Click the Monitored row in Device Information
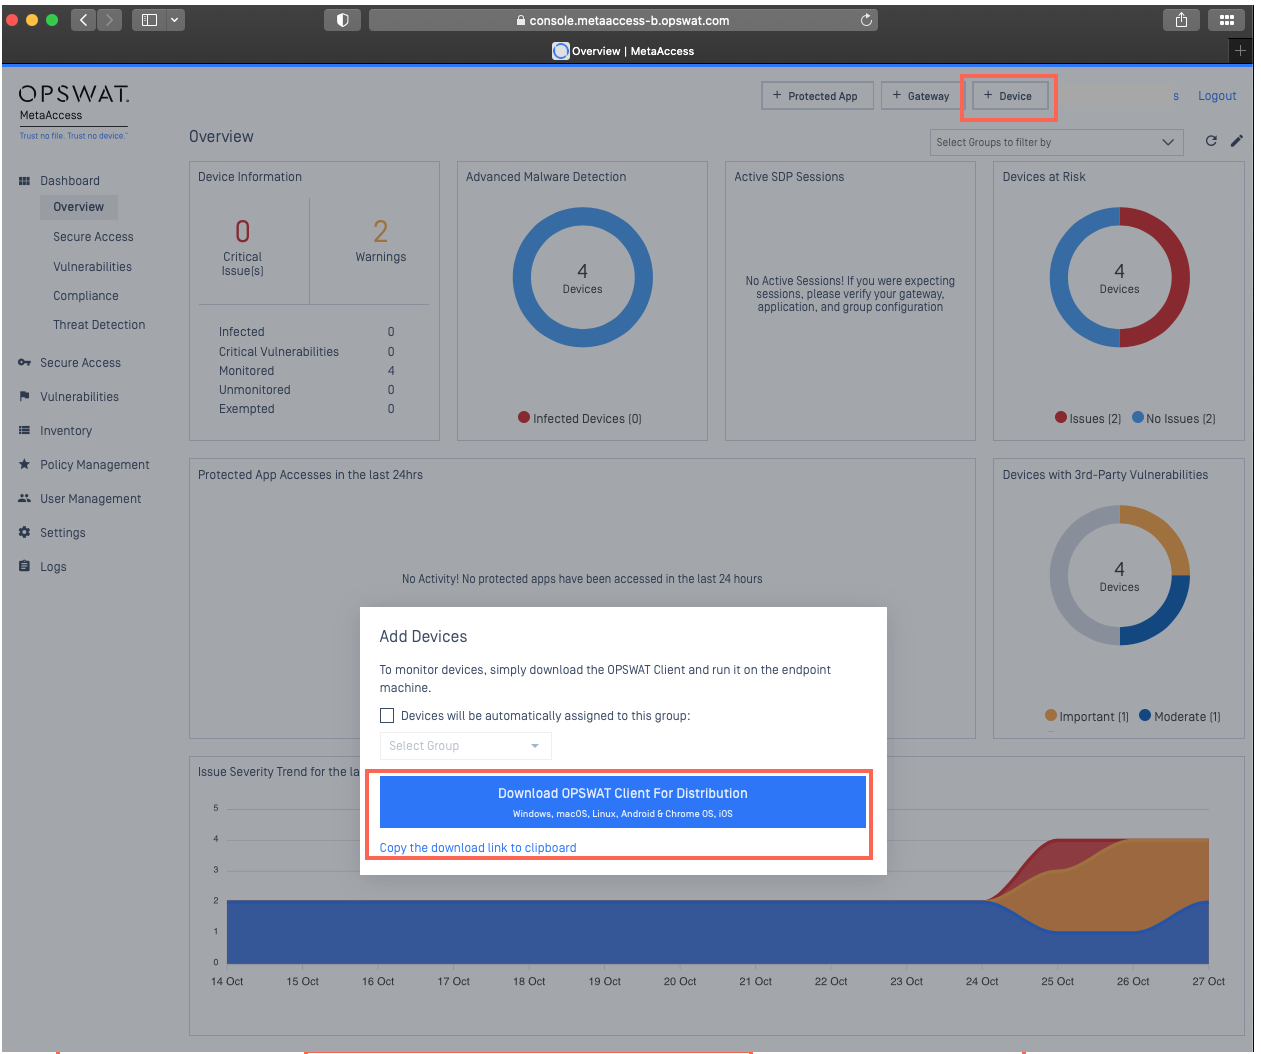The image size is (1261, 1054). [x=307, y=371]
